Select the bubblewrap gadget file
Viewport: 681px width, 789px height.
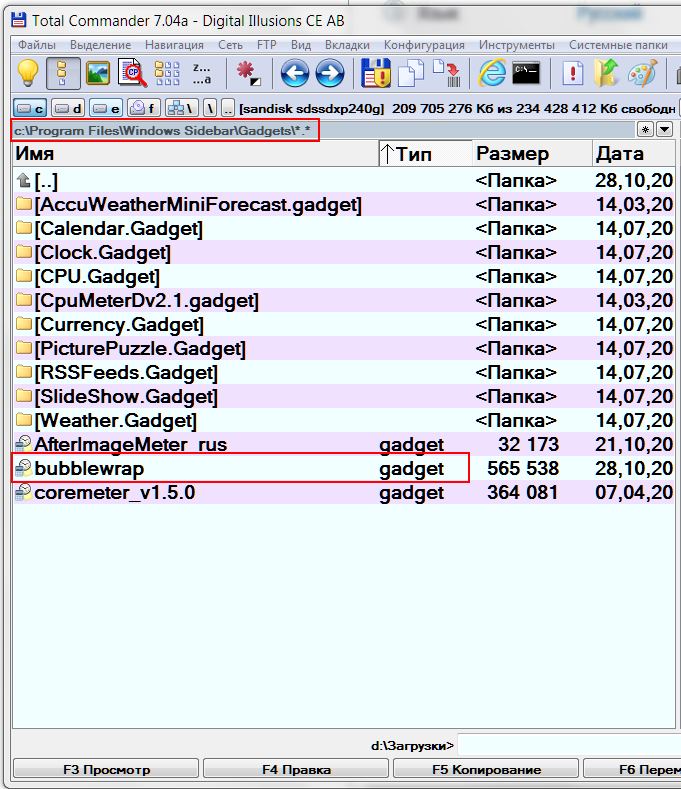(343, 468)
